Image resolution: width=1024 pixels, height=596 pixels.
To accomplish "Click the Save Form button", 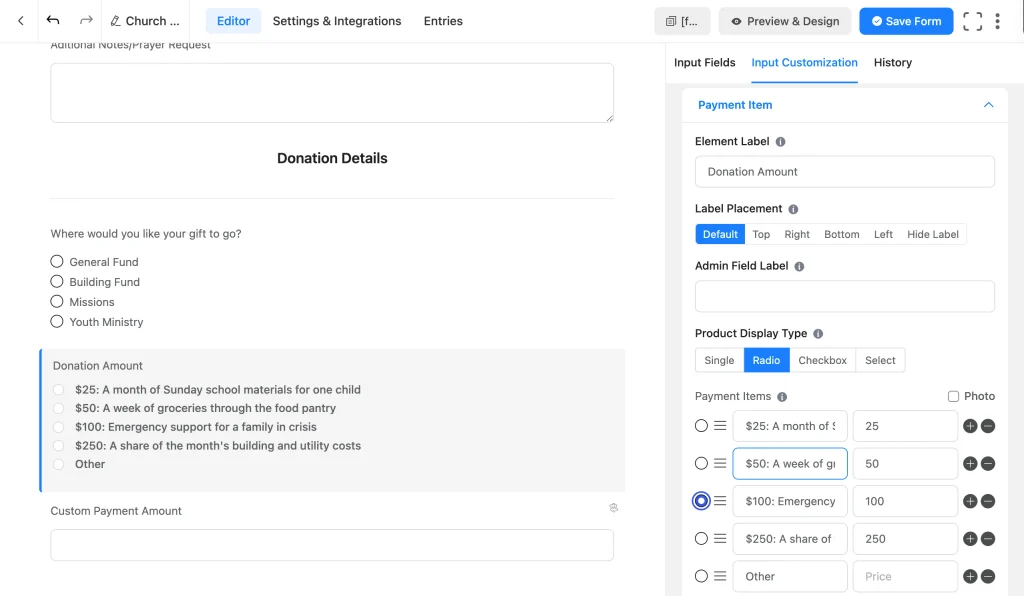I will tap(906, 21).
